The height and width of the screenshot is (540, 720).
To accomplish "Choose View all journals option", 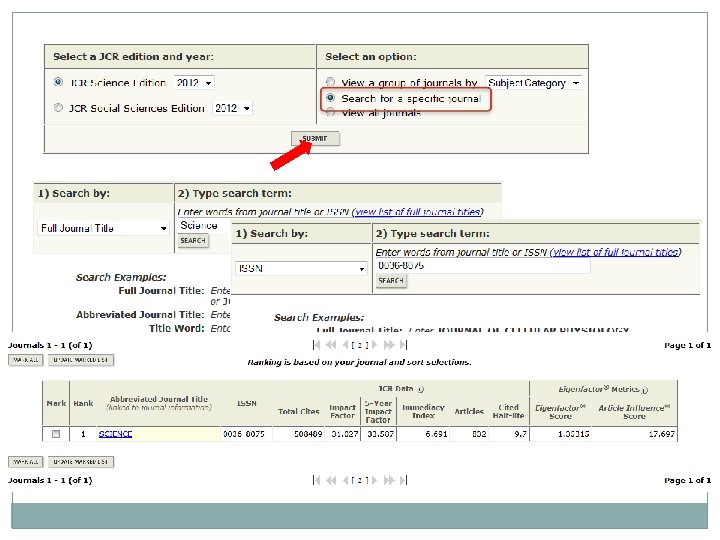I will [330, 112].
